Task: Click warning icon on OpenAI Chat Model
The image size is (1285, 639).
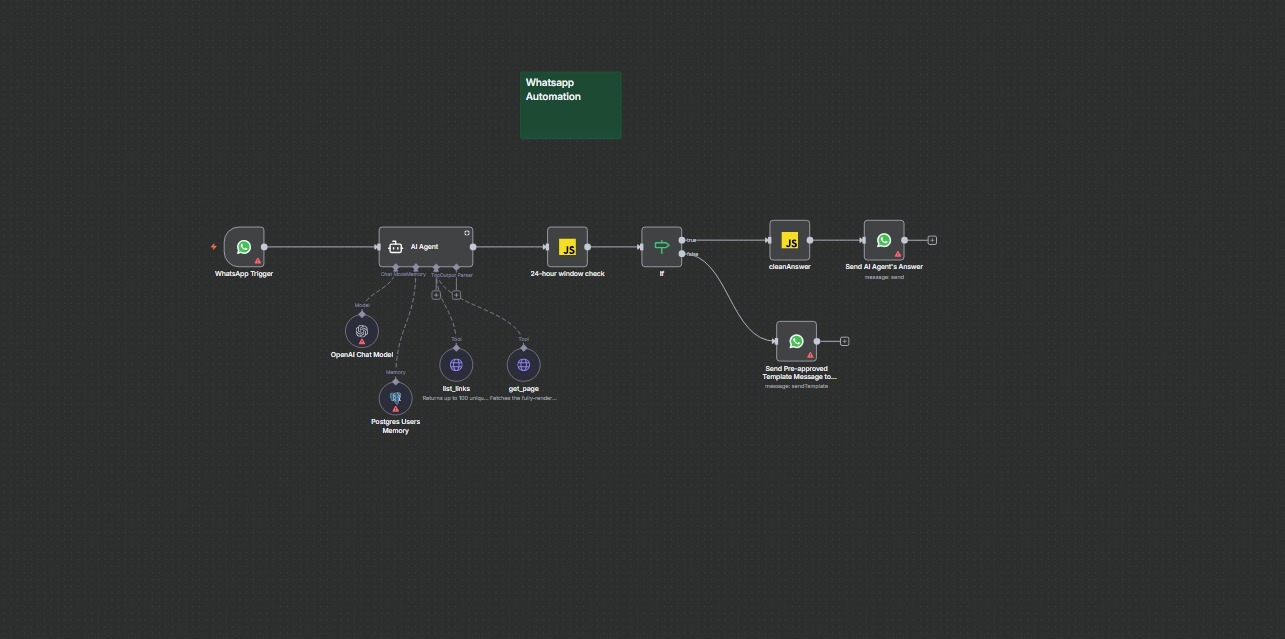Action: tap(362, 342)
